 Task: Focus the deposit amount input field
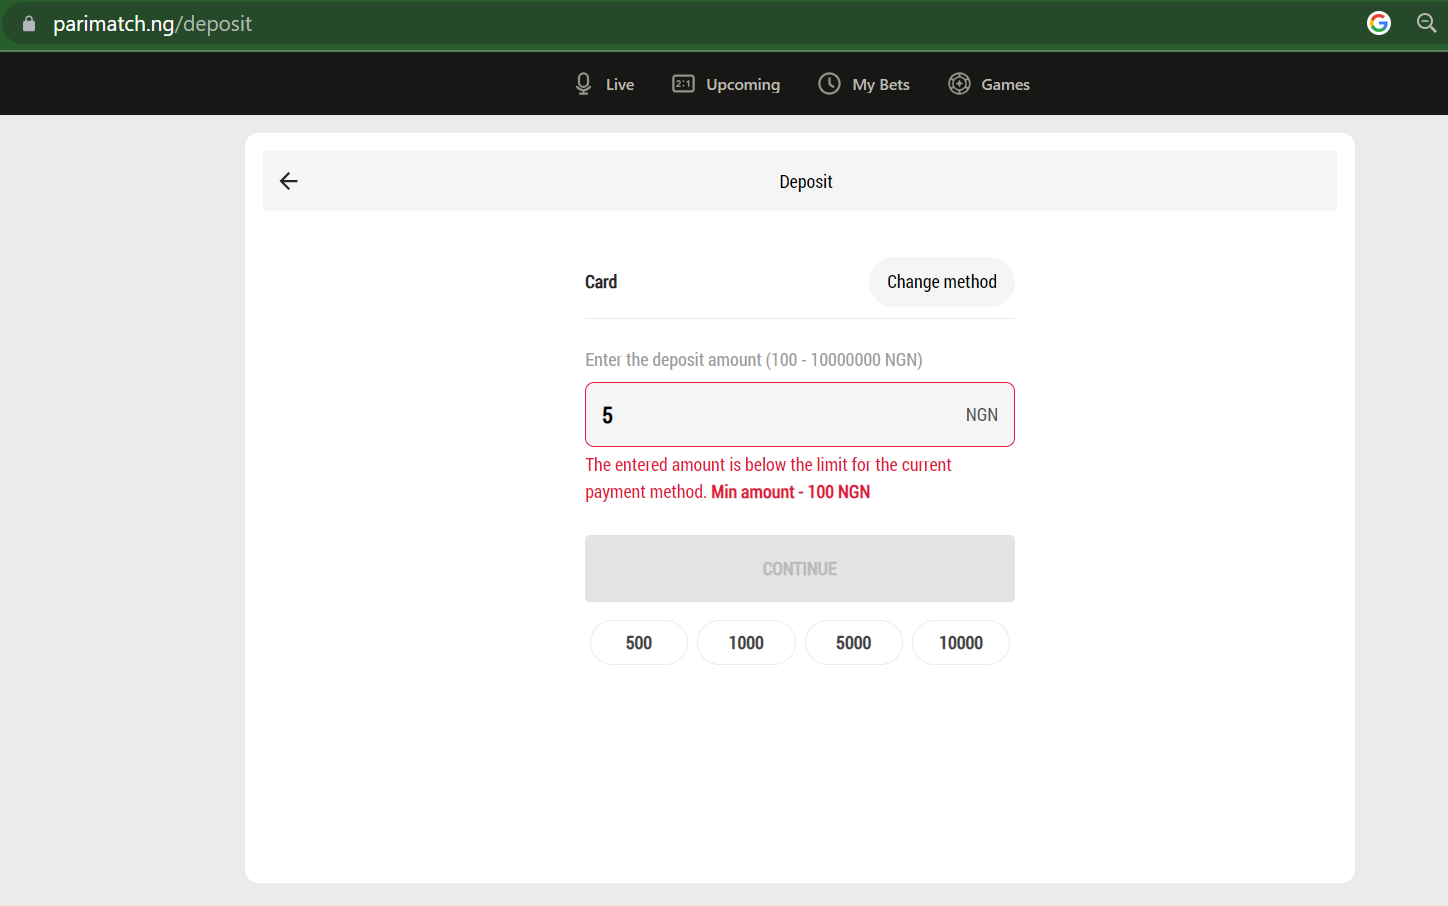point(800,414)
